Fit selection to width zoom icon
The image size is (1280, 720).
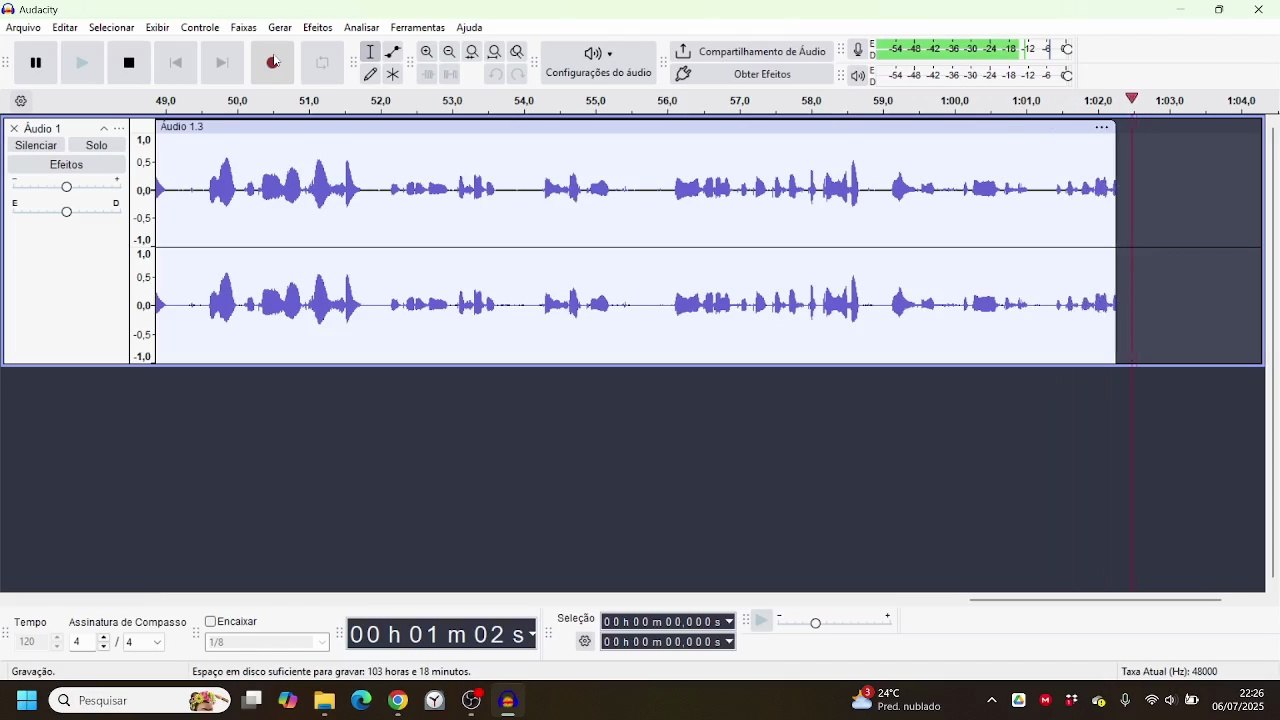click(472, 52)
